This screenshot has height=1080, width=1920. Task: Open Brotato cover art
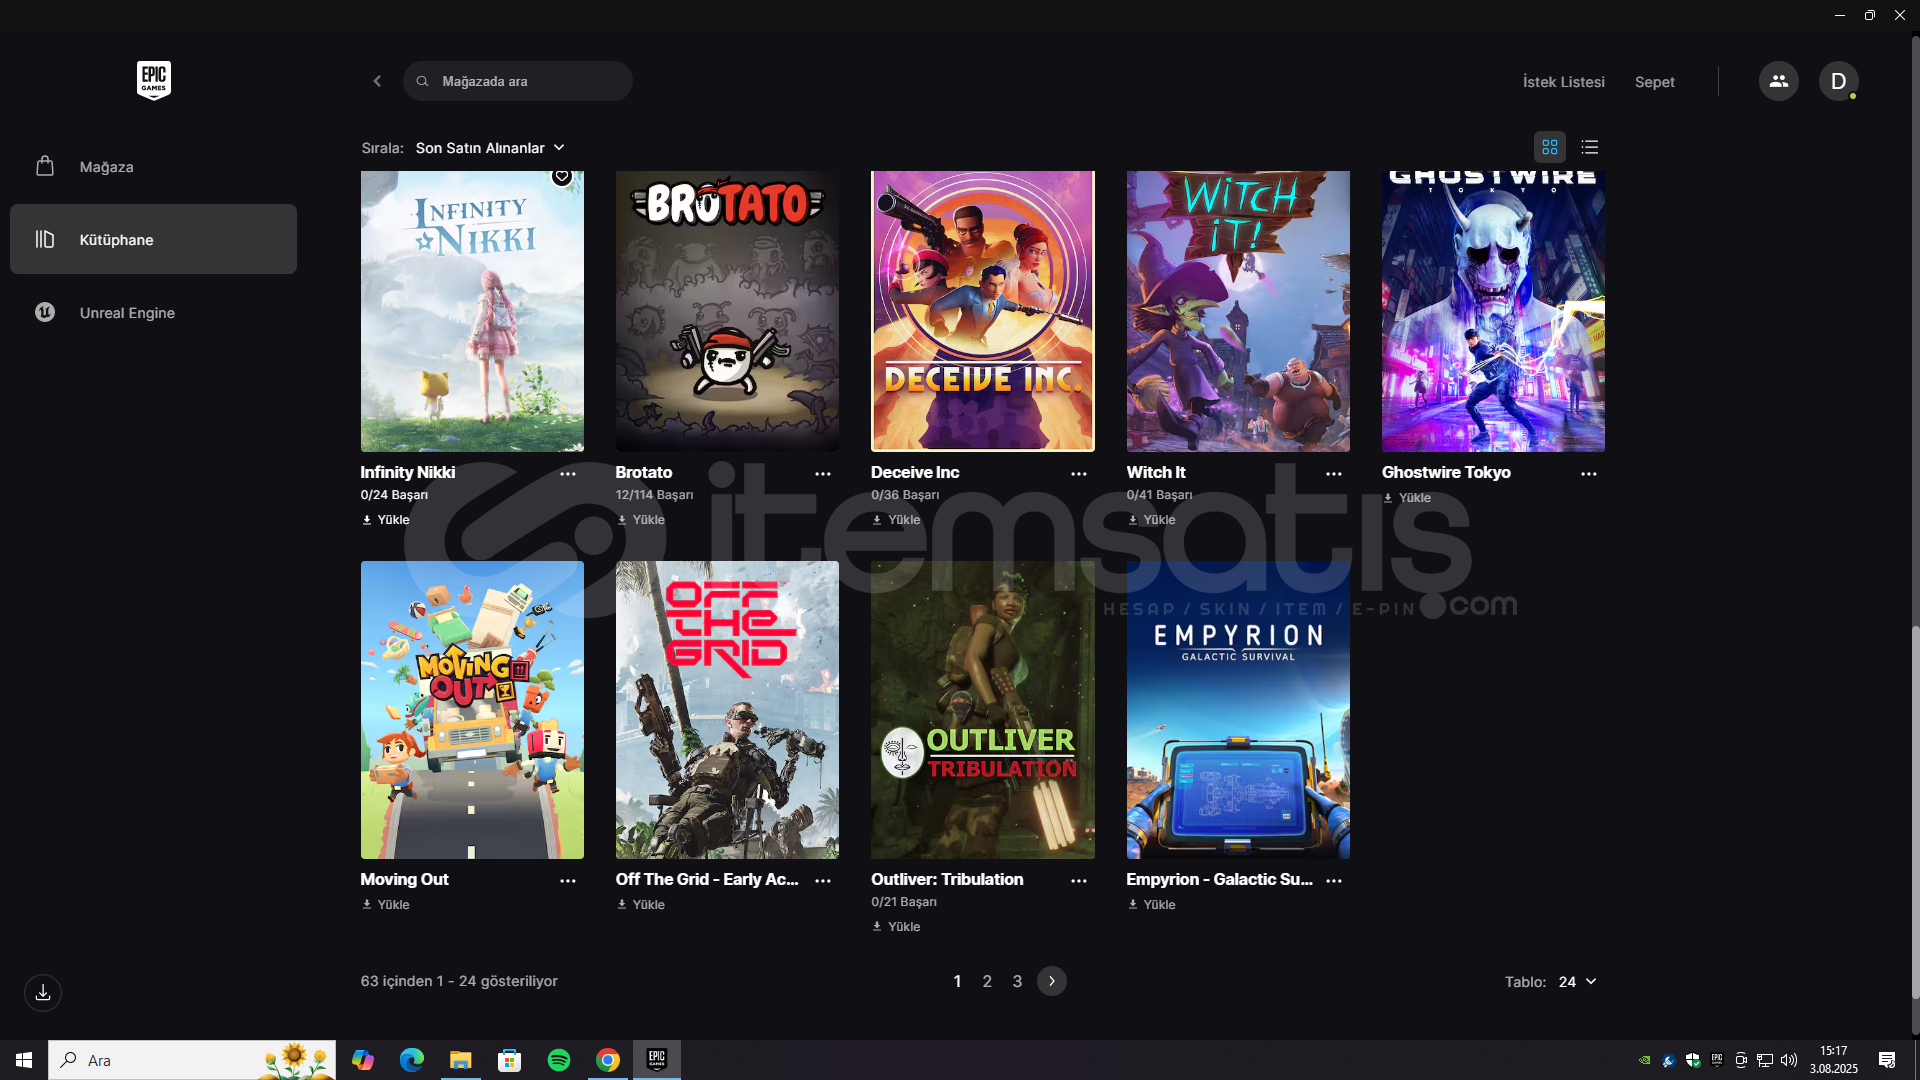pyautogui.click(x=727, y=311)
